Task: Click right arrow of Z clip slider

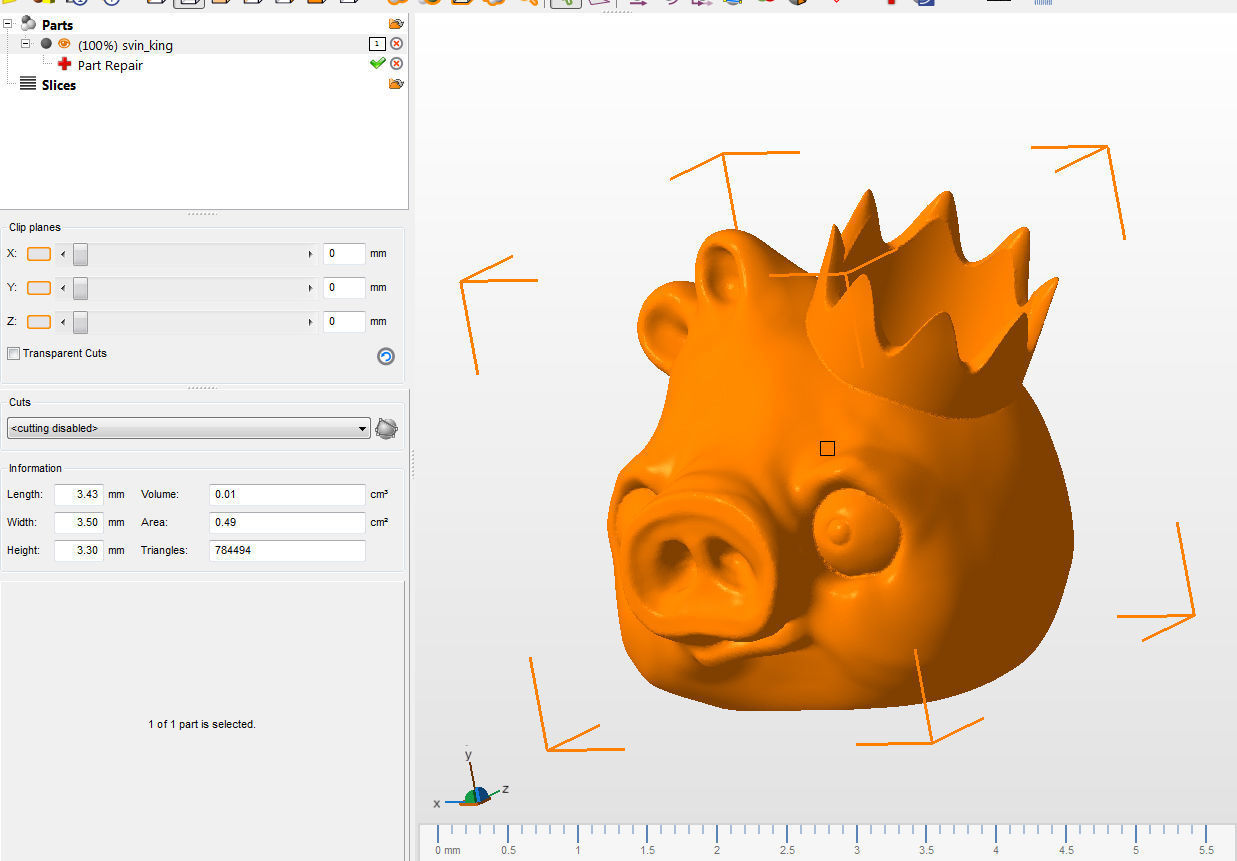Action: (x=310, y=322)
